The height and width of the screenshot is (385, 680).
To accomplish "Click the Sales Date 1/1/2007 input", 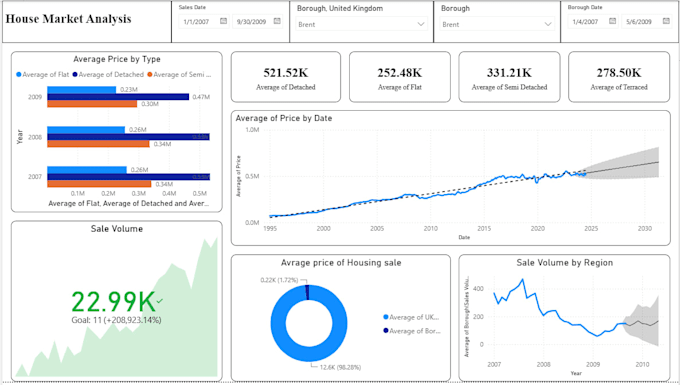I will click(x=204, y=21).
